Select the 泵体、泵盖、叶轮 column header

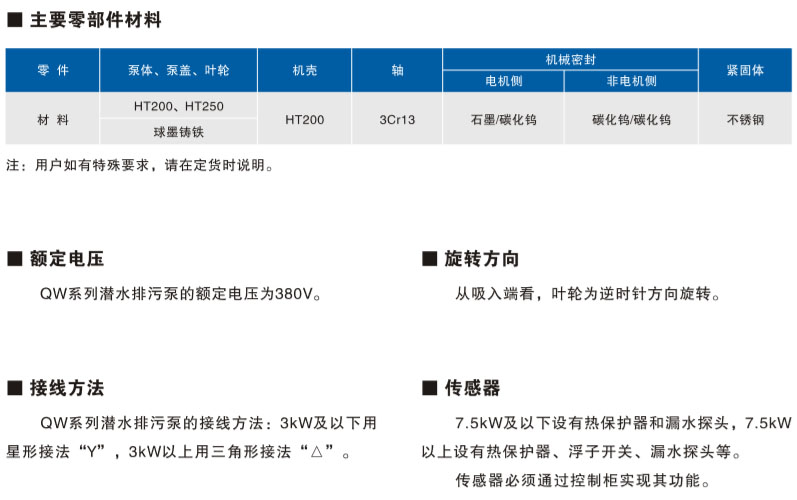coord(178,70)
